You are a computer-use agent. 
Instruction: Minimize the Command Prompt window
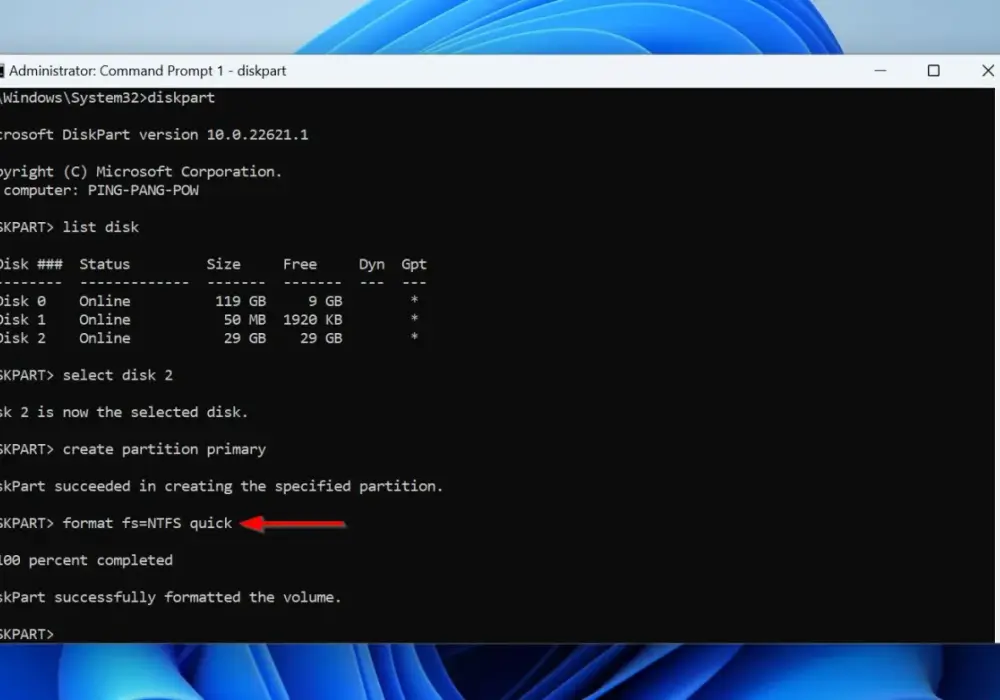coord(880,70)
